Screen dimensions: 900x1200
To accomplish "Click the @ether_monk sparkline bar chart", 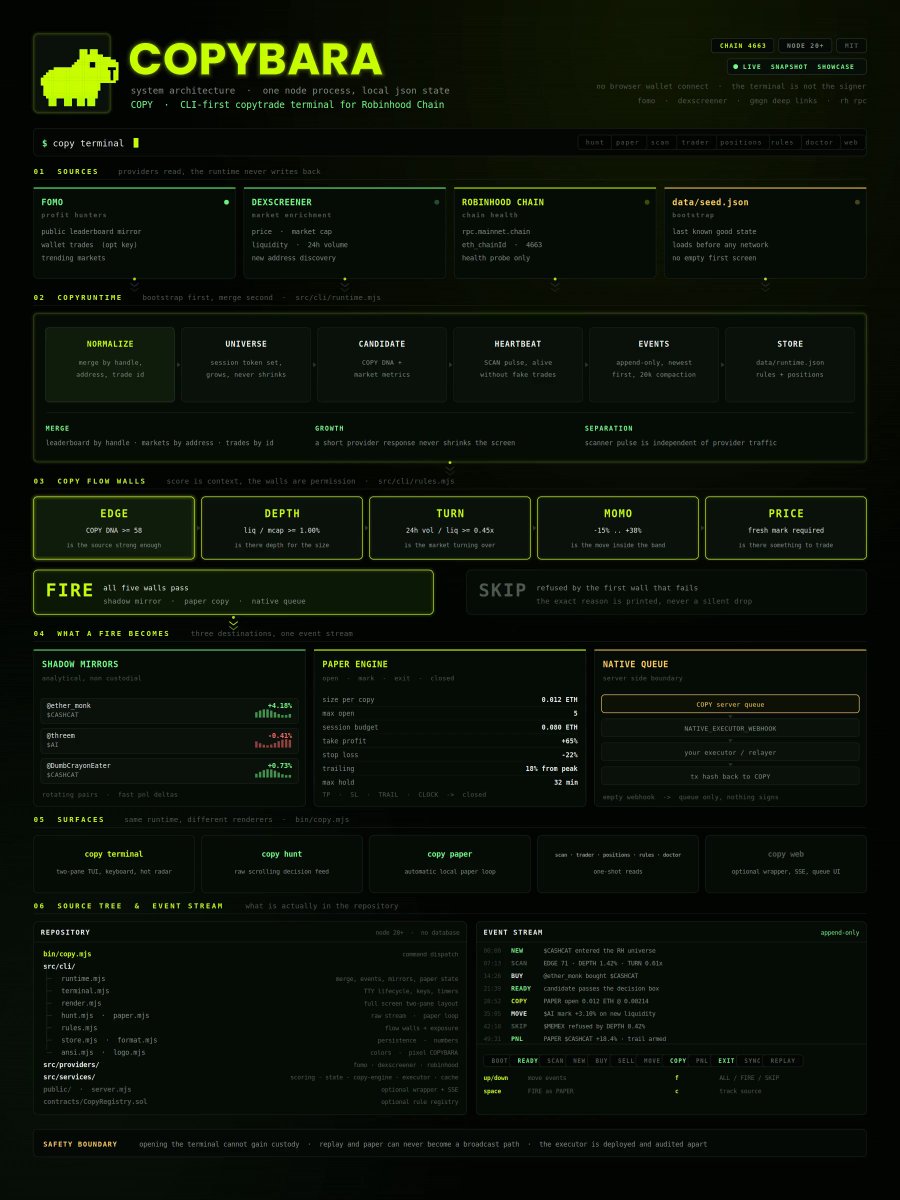I will 274,713.
